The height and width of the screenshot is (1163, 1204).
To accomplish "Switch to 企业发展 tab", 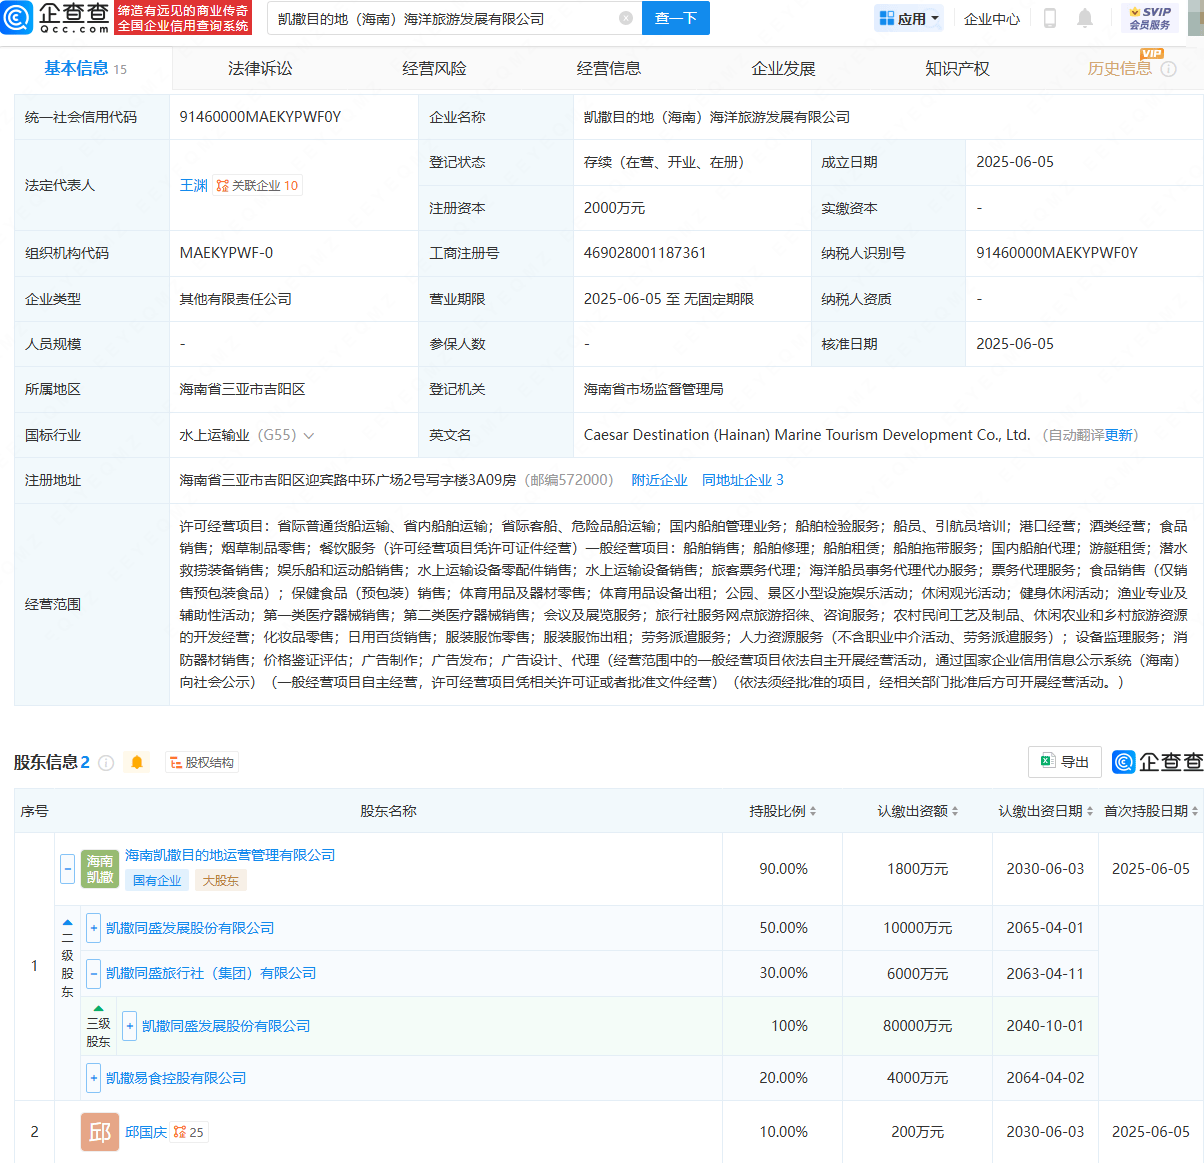I will pos(783,68).
